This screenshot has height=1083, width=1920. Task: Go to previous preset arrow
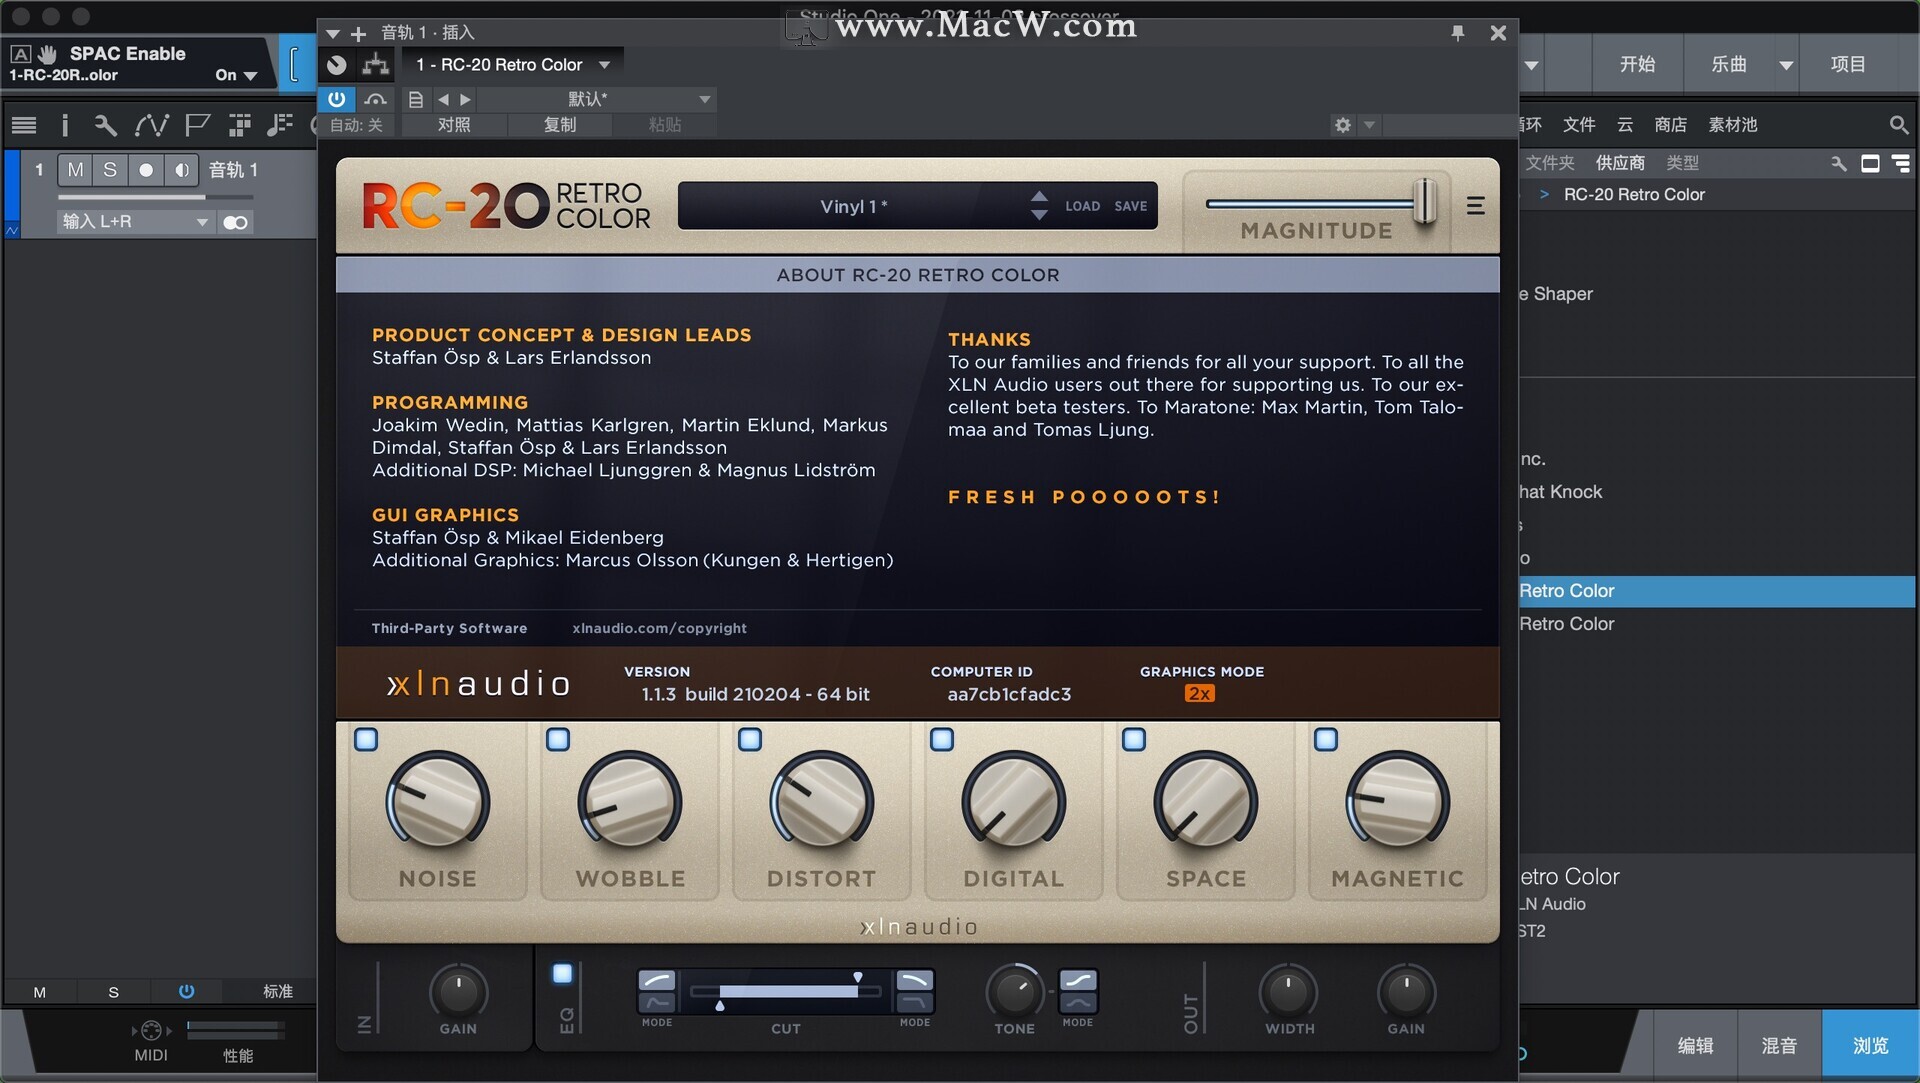(443, 99)
